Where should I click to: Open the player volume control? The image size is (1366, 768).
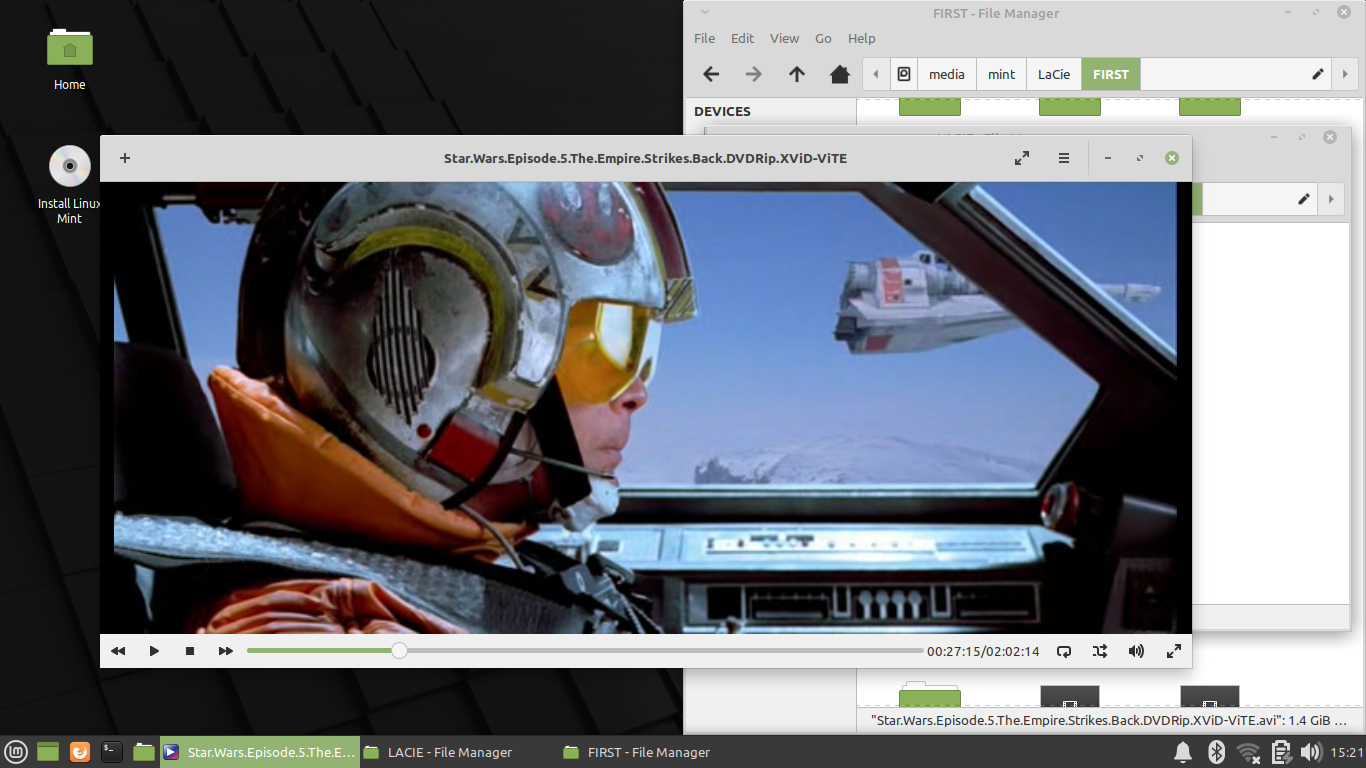click(x=1136, y=651)
